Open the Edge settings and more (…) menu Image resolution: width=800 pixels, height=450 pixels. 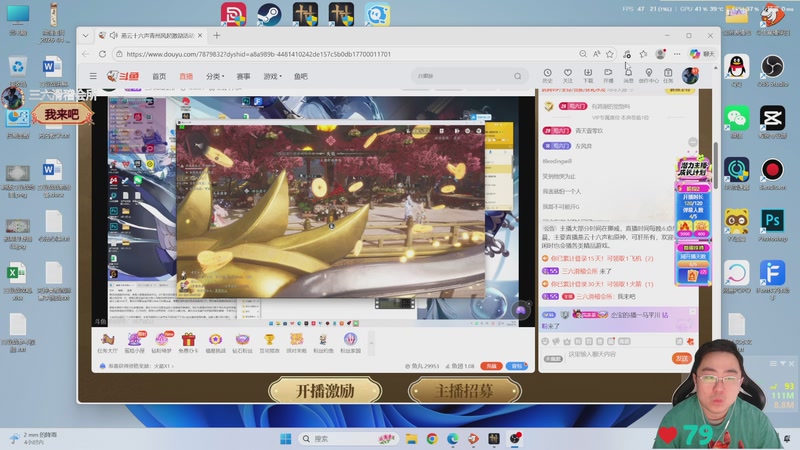click(x=677, y=54)
